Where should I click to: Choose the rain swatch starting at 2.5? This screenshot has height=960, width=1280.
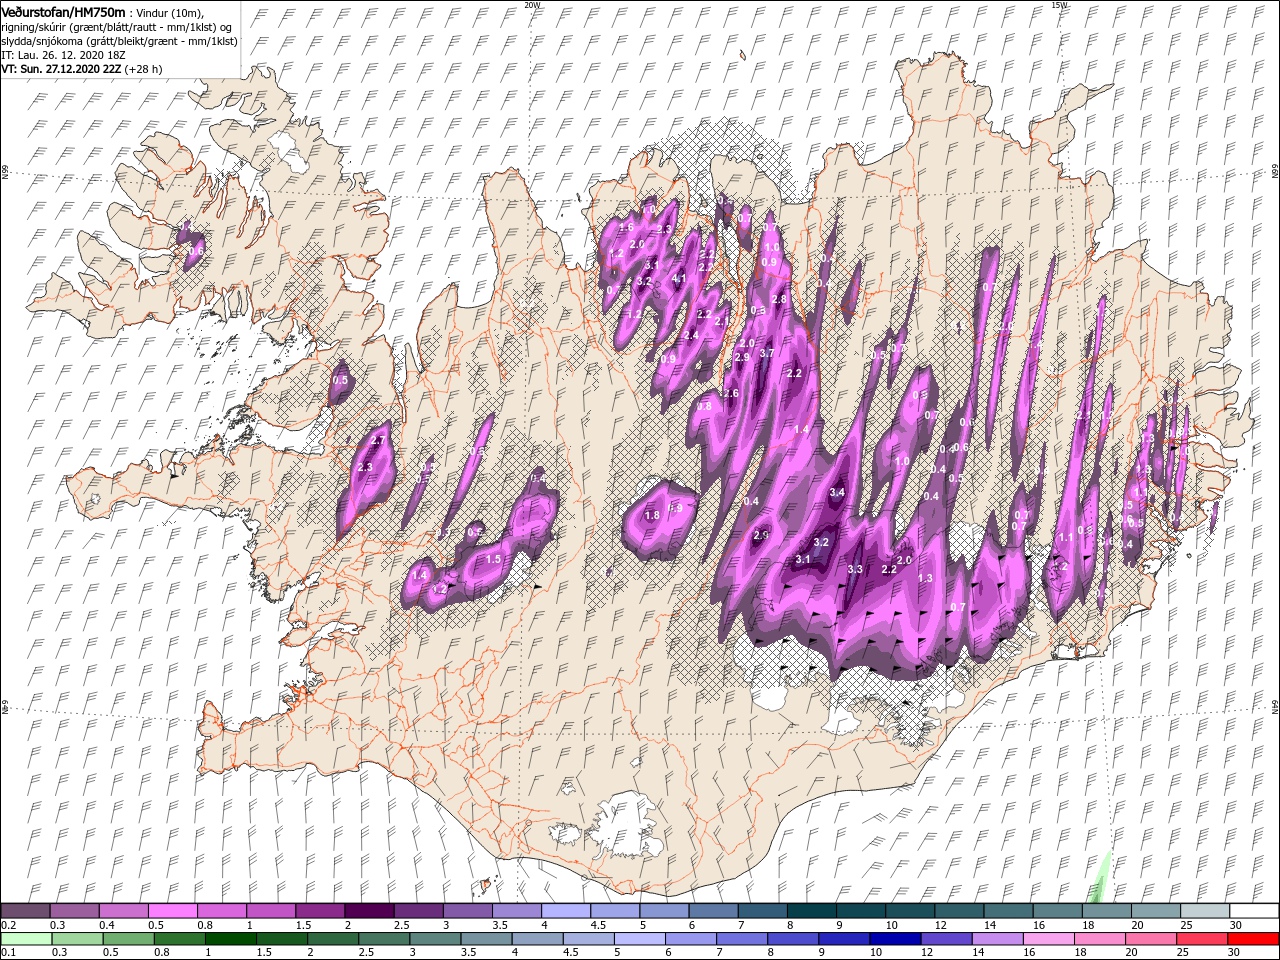(384, 939)
